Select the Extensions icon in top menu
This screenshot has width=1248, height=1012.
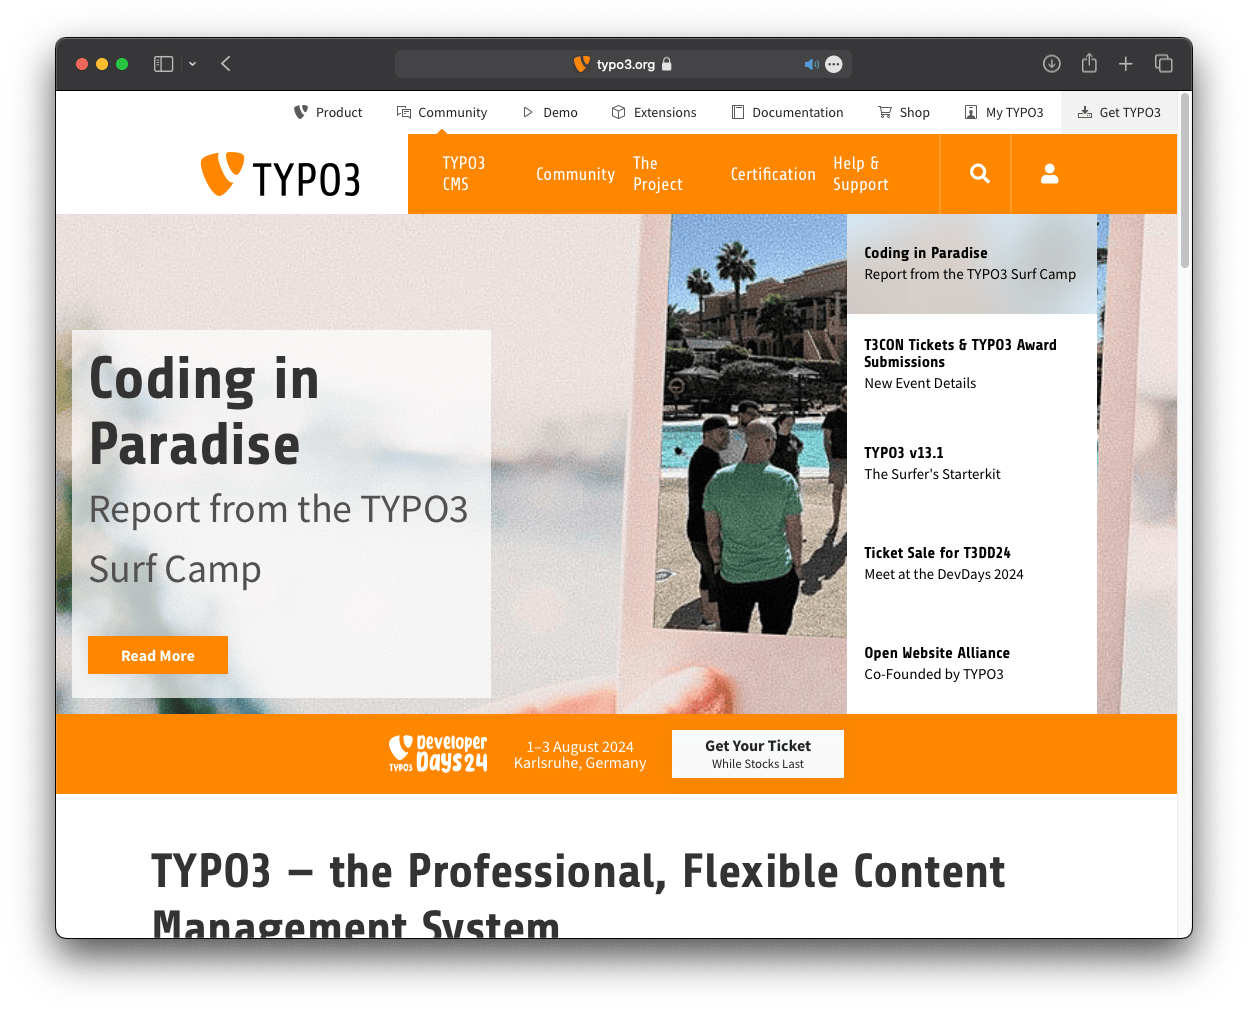(619, 112)
